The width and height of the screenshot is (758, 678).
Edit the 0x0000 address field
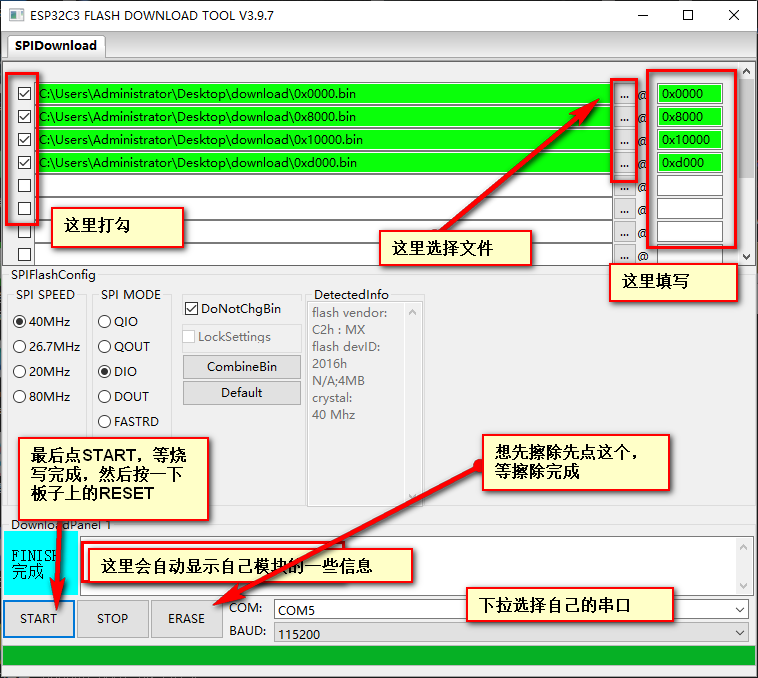(x=689, y=93)
